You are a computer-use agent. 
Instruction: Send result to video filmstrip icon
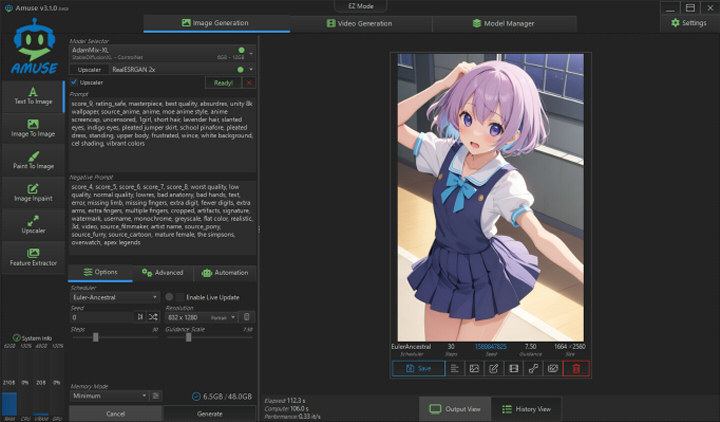tap(514, 368)
